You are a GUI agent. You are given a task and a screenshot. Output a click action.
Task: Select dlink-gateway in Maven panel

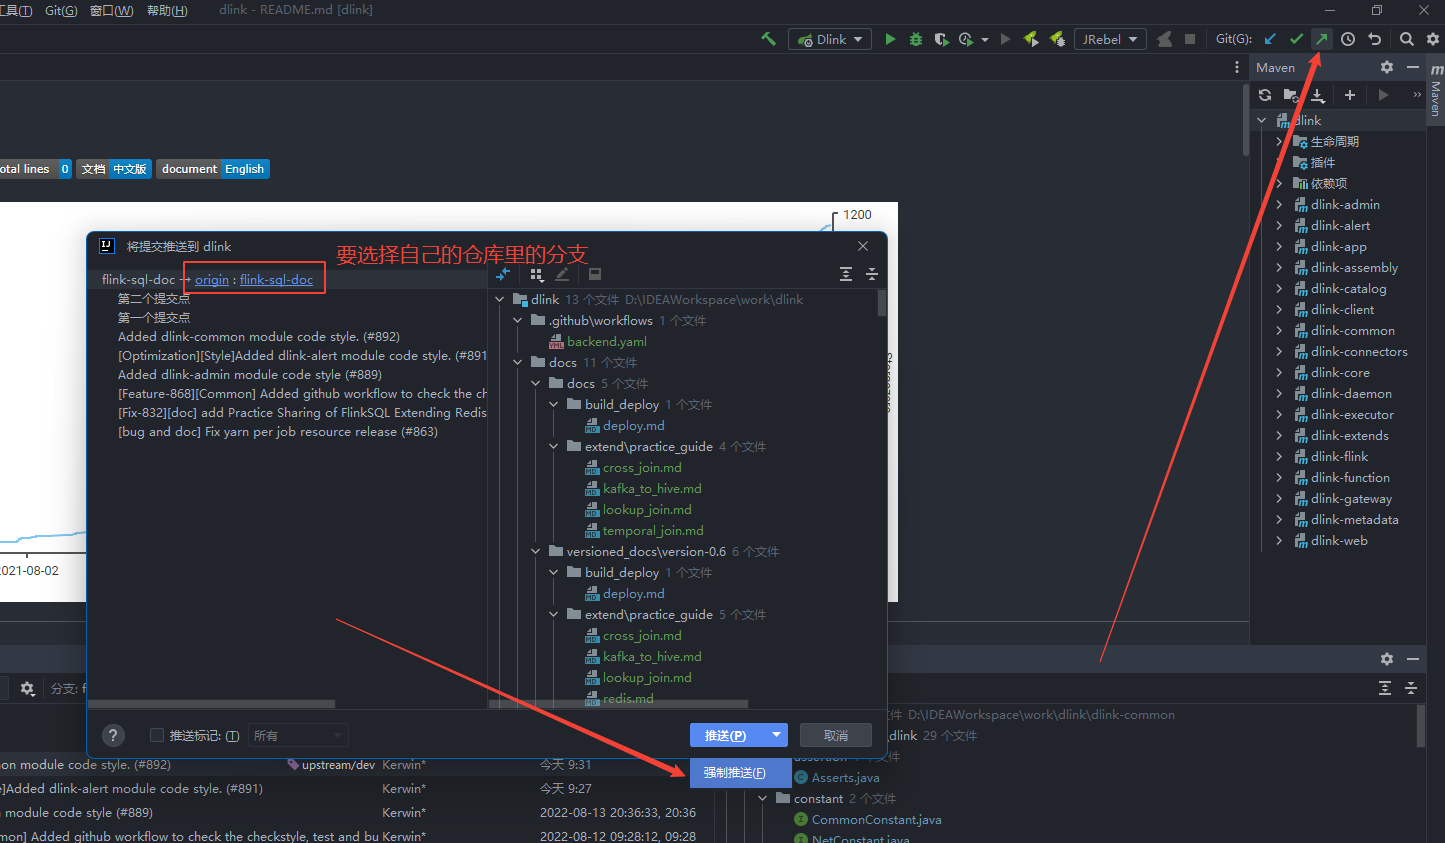point(1351,498)
